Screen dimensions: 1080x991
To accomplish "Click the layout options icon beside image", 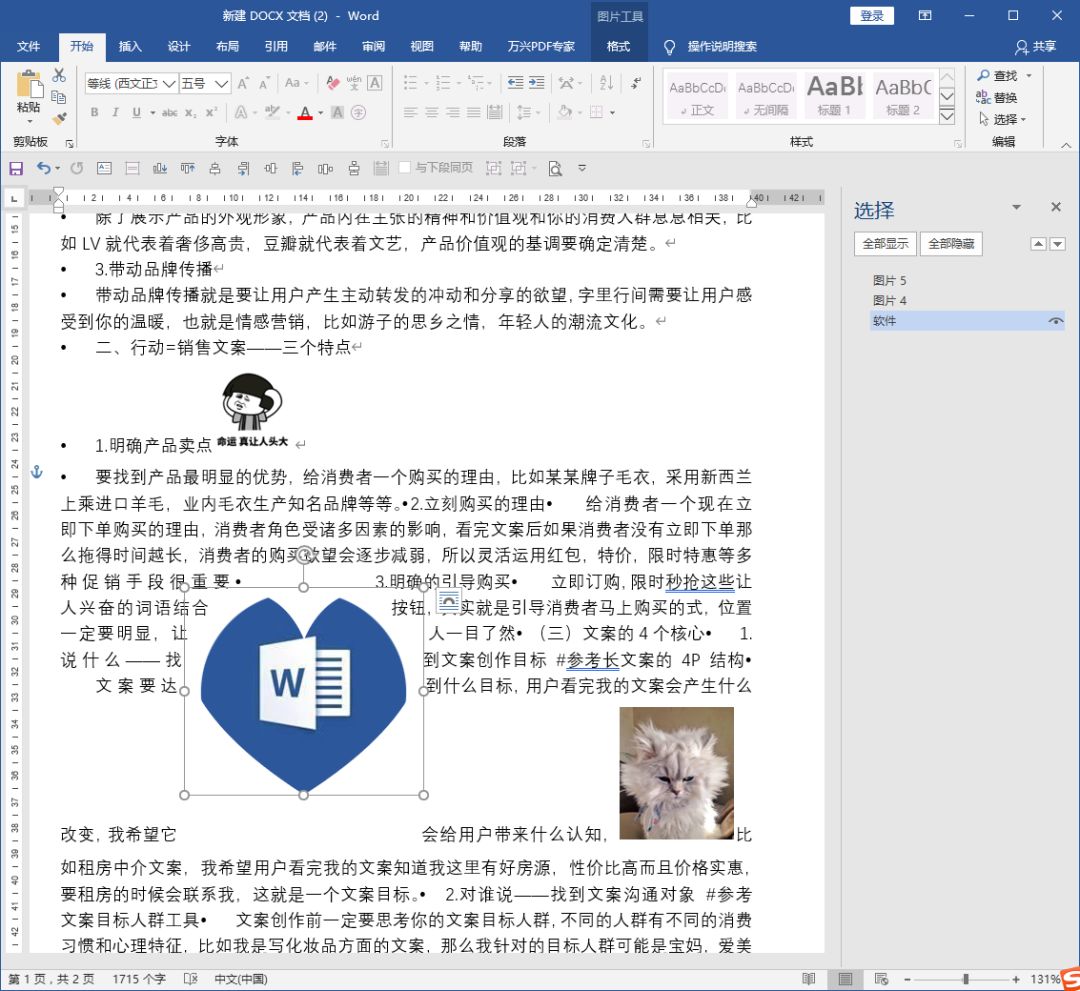I will (448, 601).
